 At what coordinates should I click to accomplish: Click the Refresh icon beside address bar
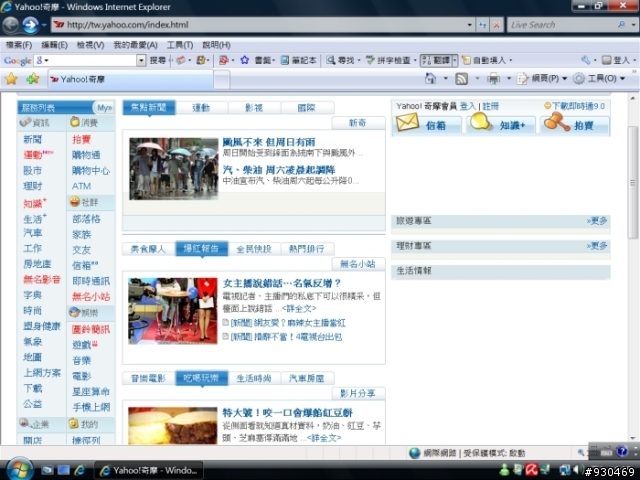pos(482,25)
